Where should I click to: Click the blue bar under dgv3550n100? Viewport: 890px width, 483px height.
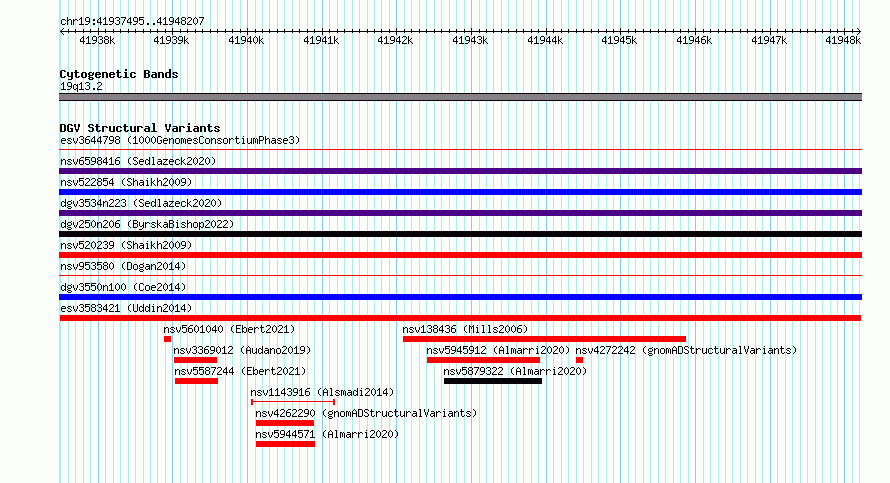tap(460, 297)
